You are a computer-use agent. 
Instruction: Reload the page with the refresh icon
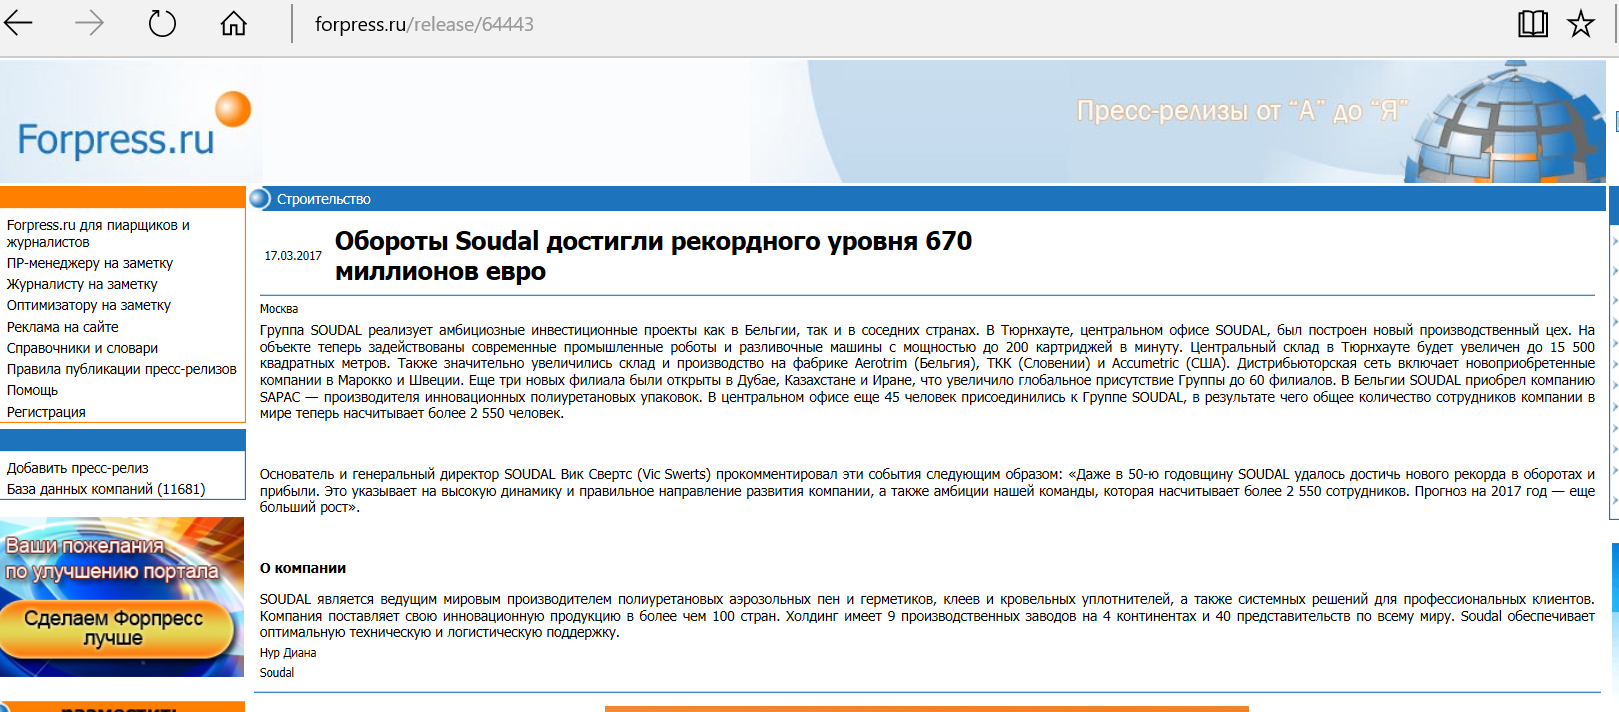(x=162, y=23)
